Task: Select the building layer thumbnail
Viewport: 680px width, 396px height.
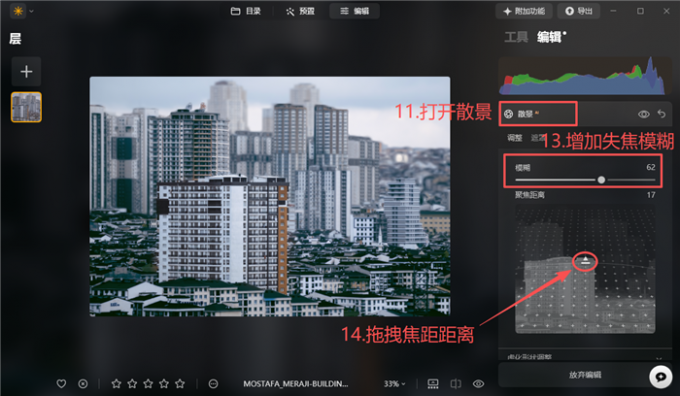Action: point(26,107)
